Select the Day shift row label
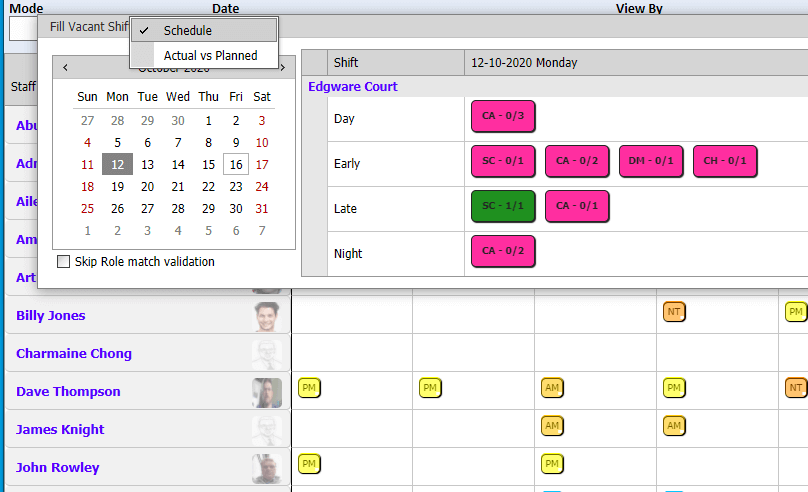Screen dimensions: 808x492 click(x=344, y=119)
